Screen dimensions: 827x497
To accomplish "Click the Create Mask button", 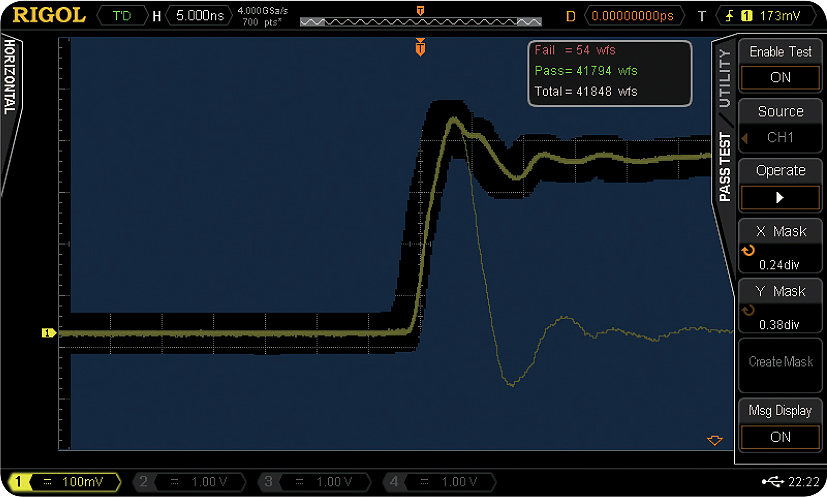I will 780,362.
